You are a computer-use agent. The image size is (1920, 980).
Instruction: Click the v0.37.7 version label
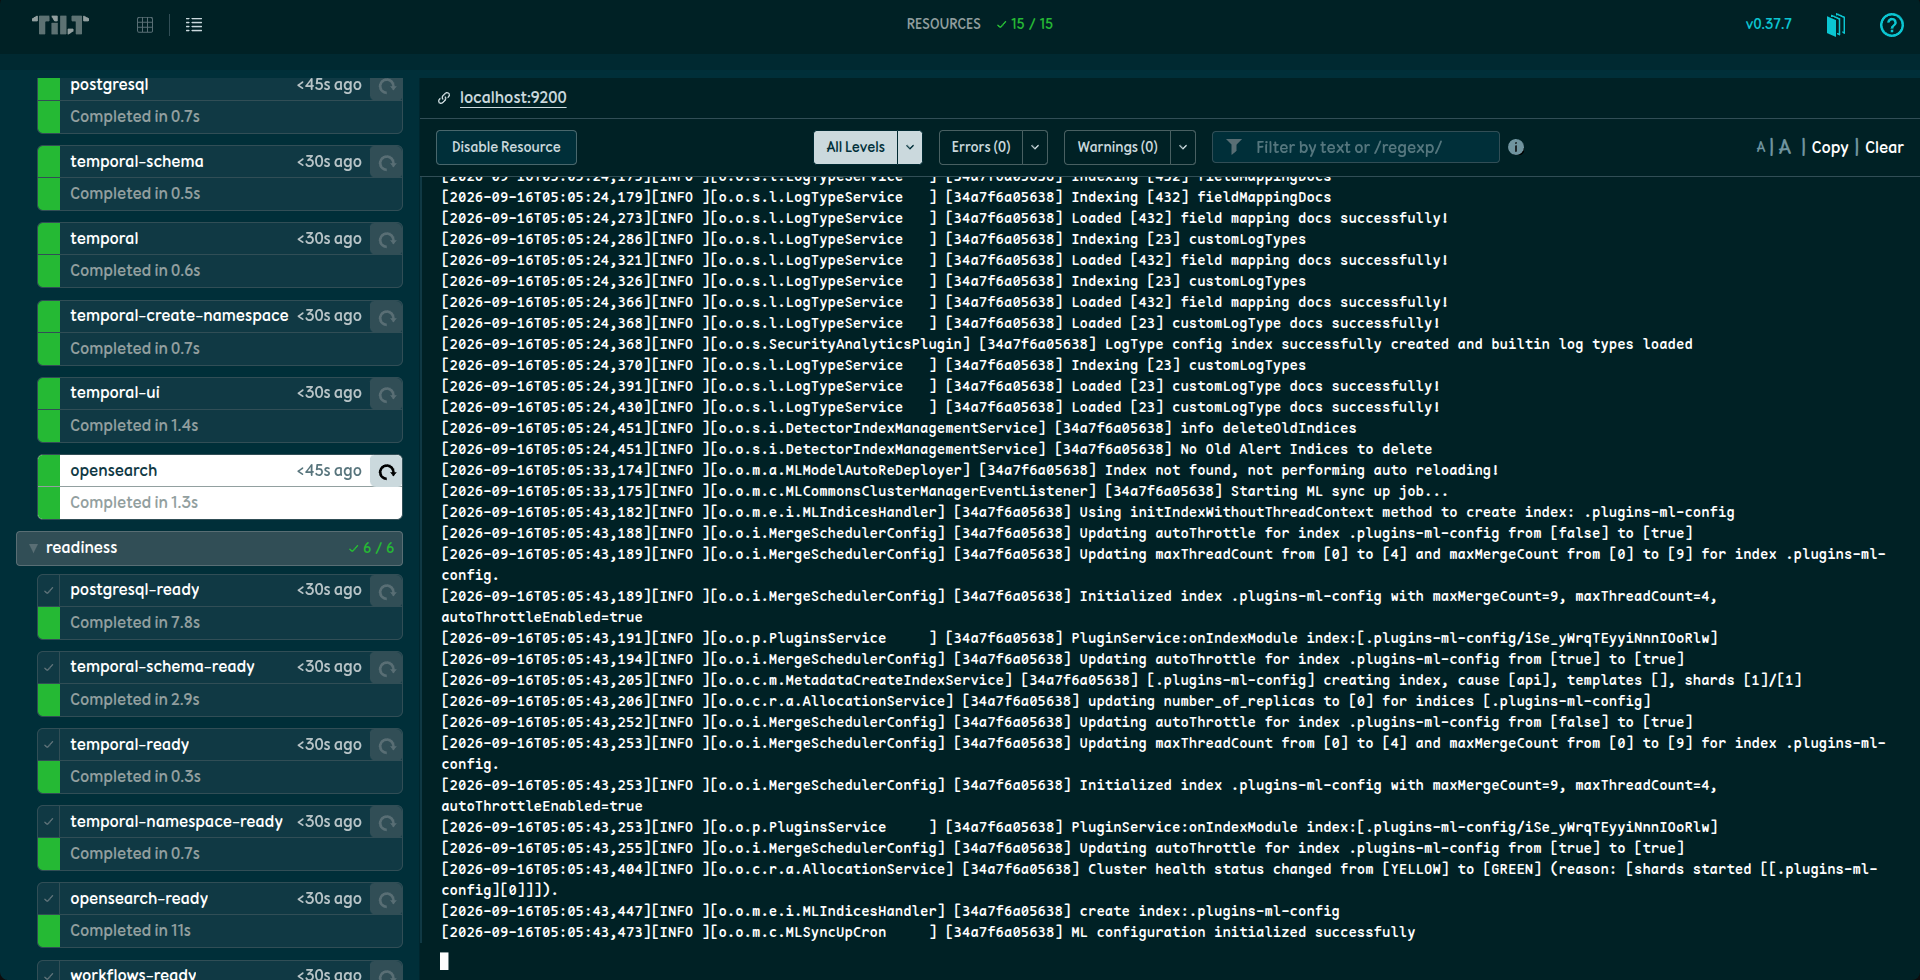[x=1768, y=24]
